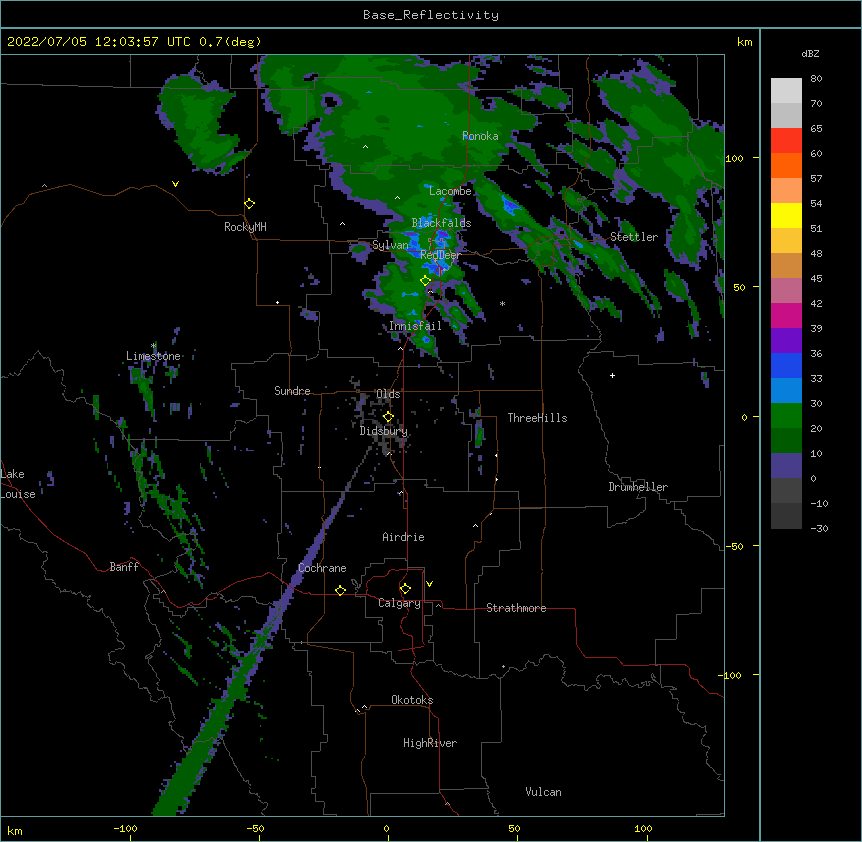Click the Okotoks label
This screenshot has height=842, width=862.
click(x=412, y=700)
